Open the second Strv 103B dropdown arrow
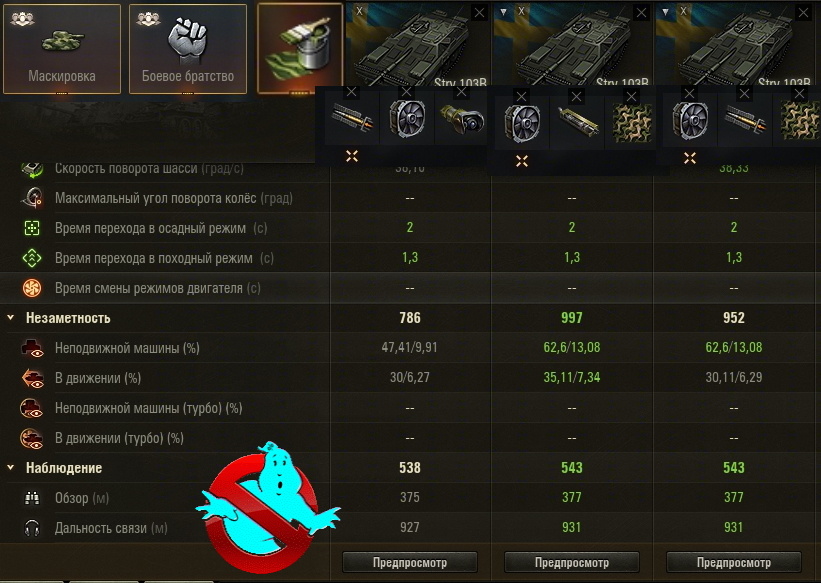 [503, 12]
